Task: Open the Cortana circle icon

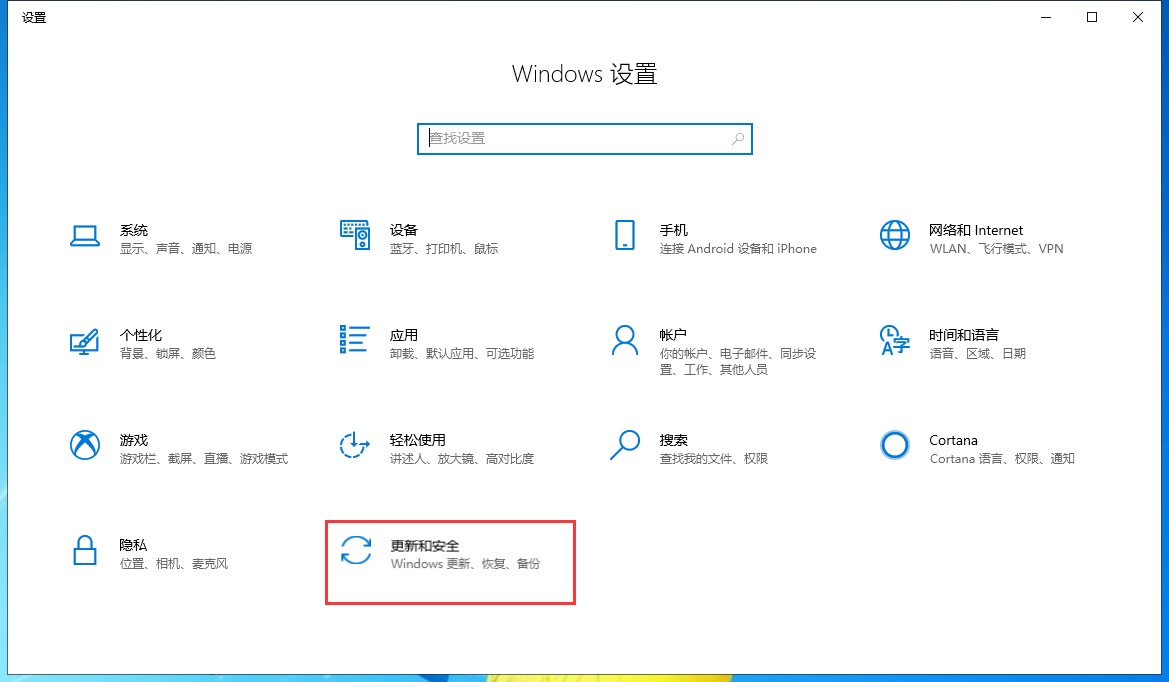Action: tap(895, 445)
